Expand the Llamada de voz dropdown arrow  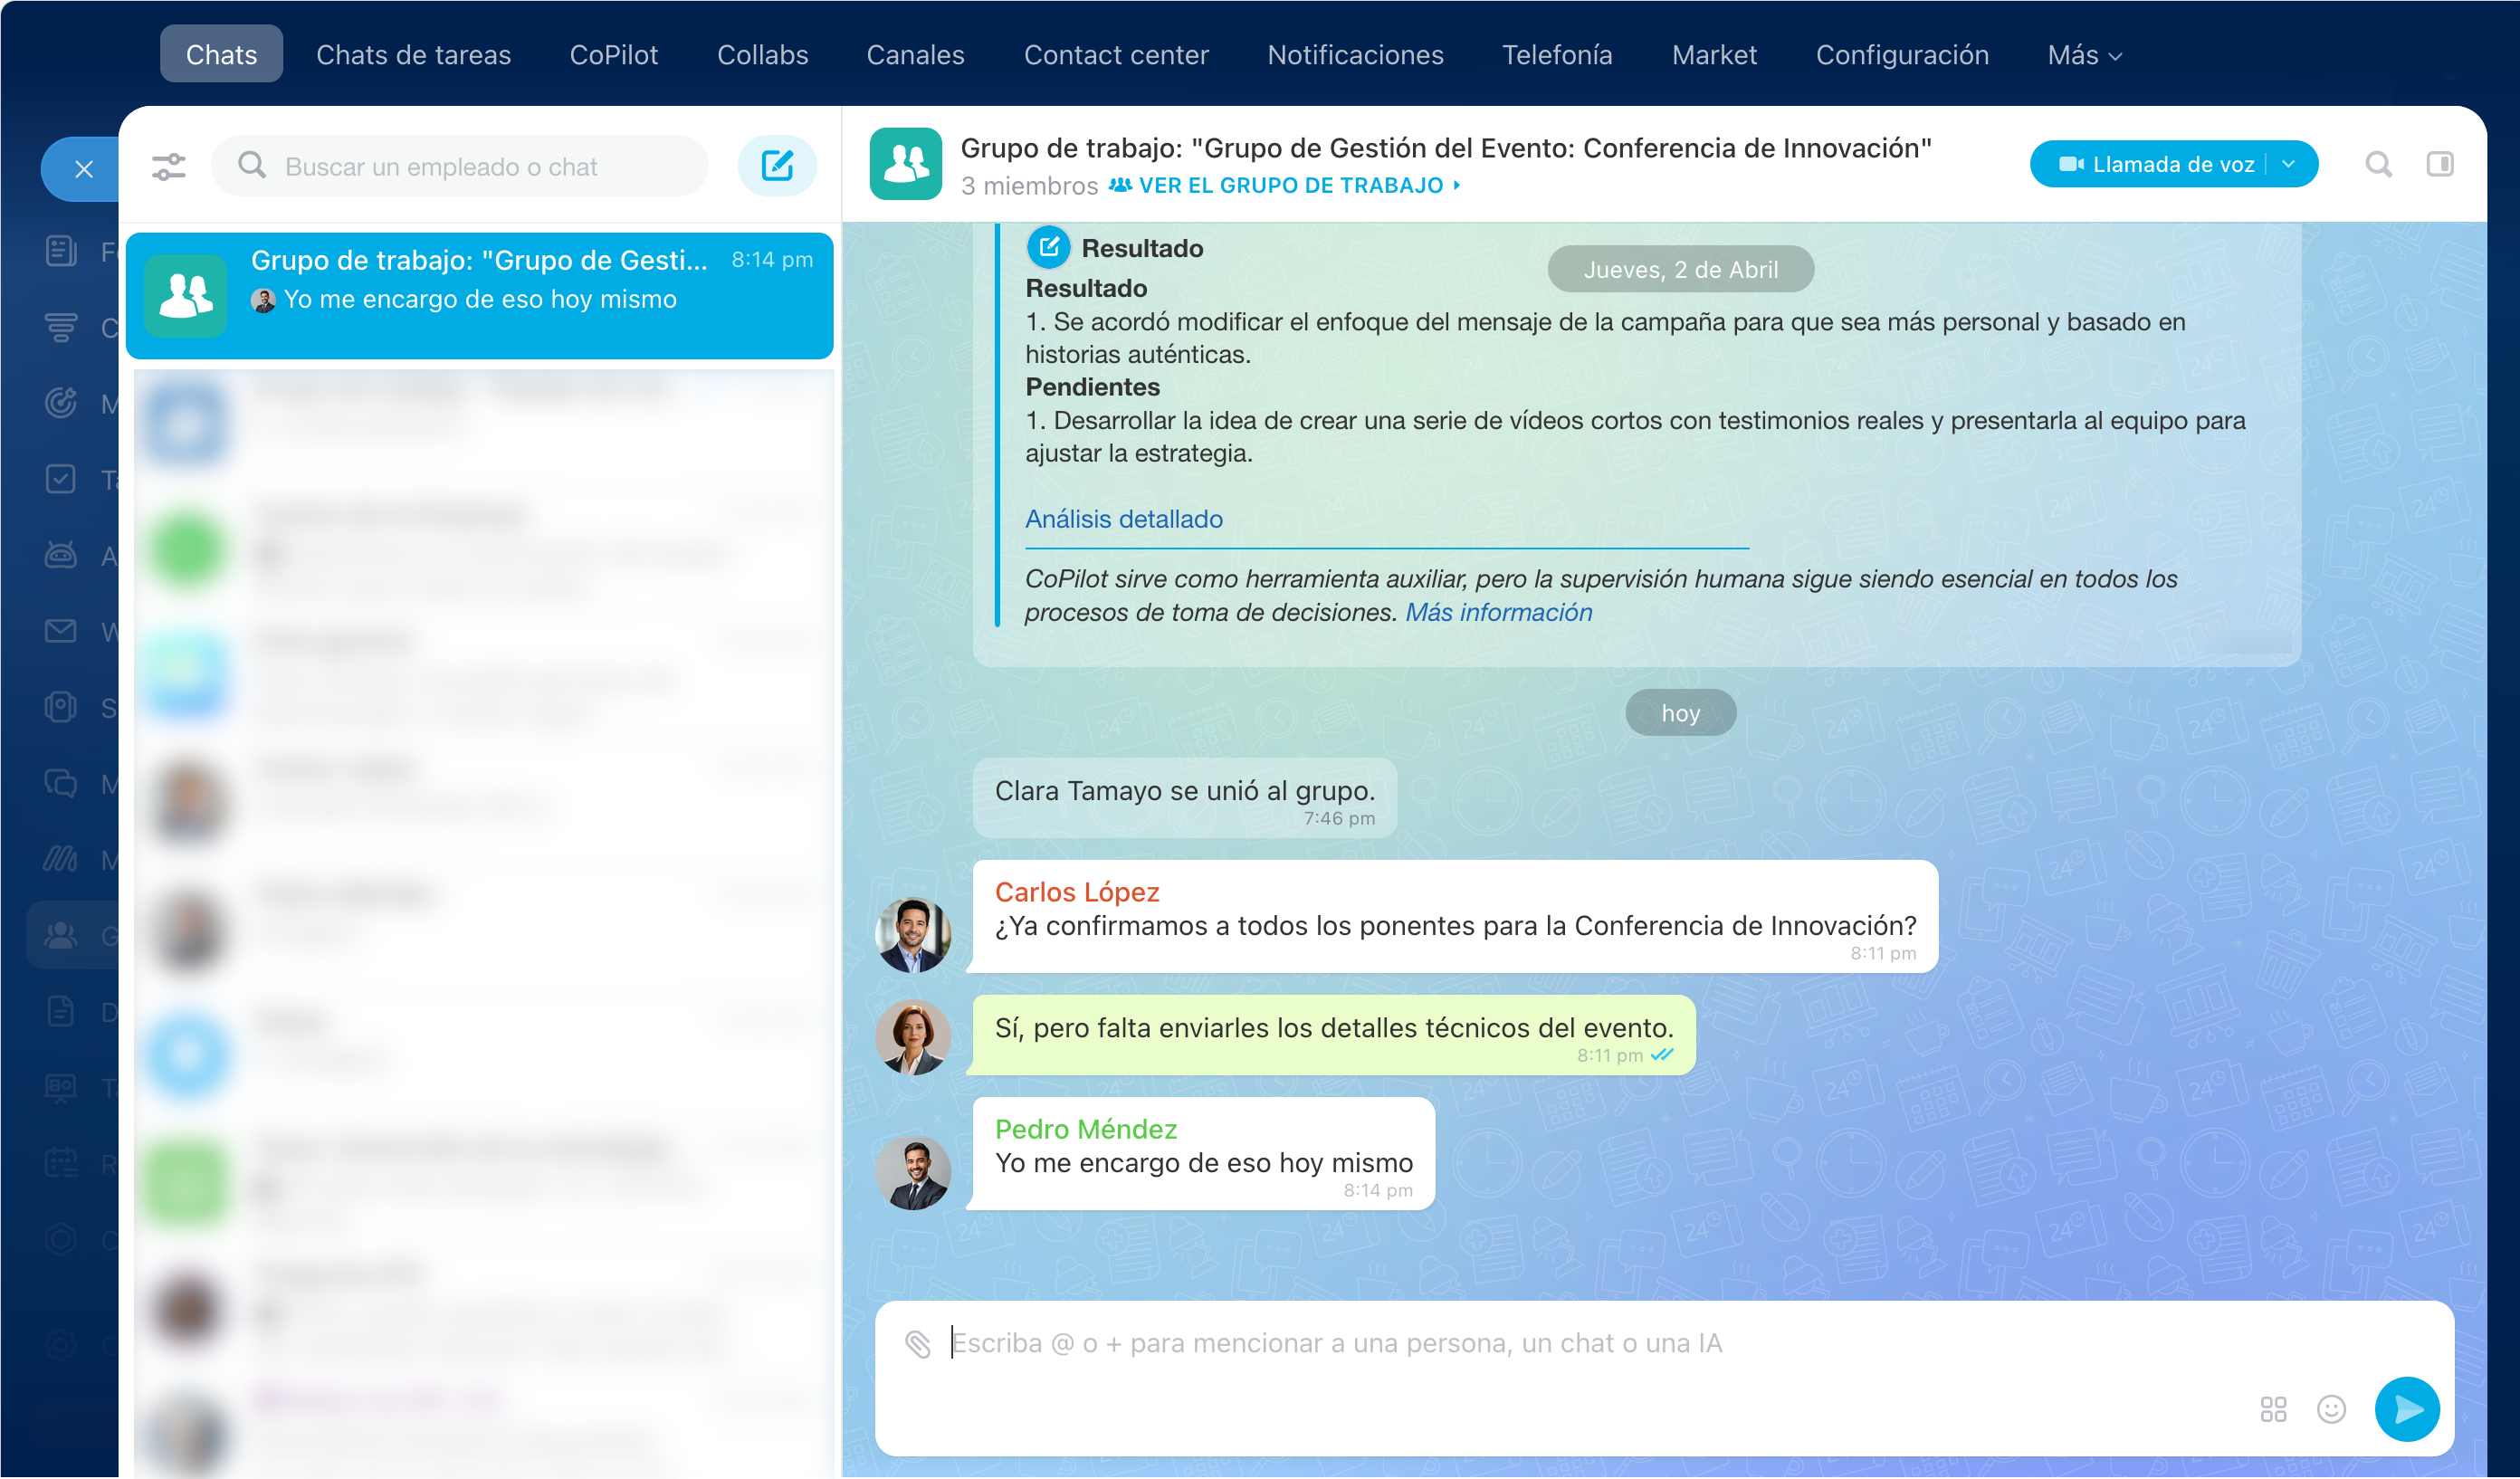2289,164
